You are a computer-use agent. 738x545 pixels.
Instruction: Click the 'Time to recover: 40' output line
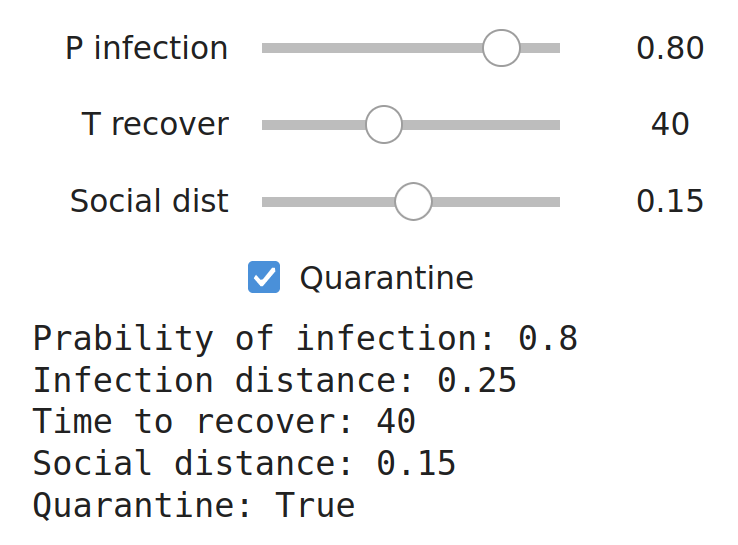click(224, 421)
